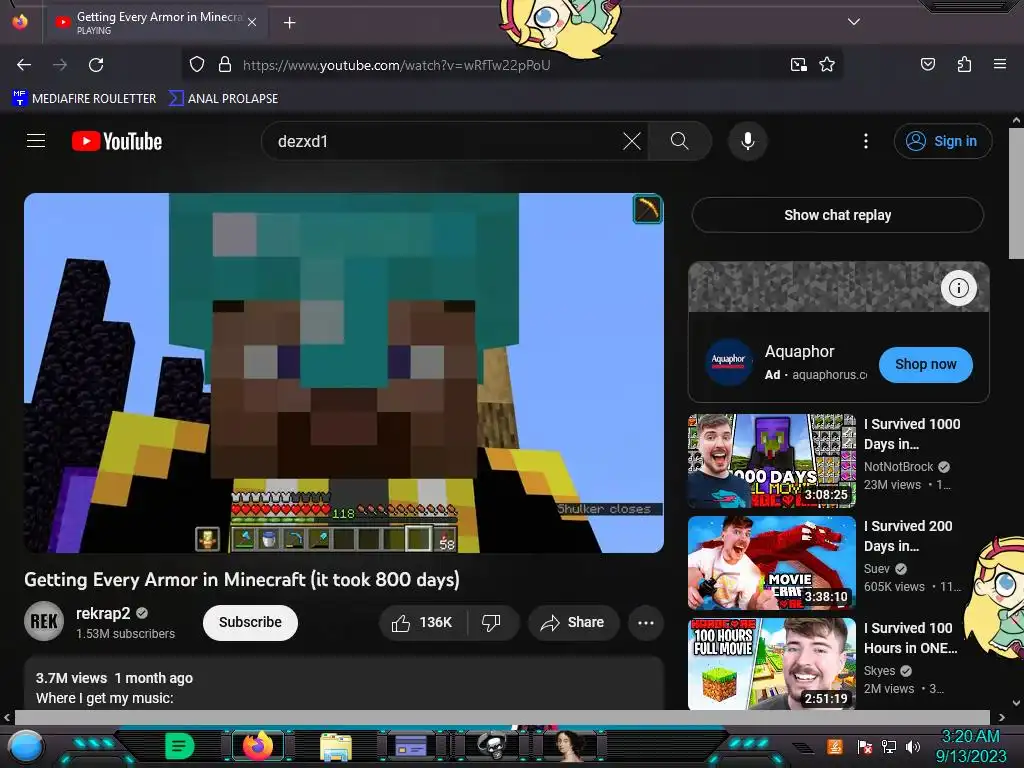1024x768 pixels.
Task: Open a new browser tab
Action: (289, 23)
